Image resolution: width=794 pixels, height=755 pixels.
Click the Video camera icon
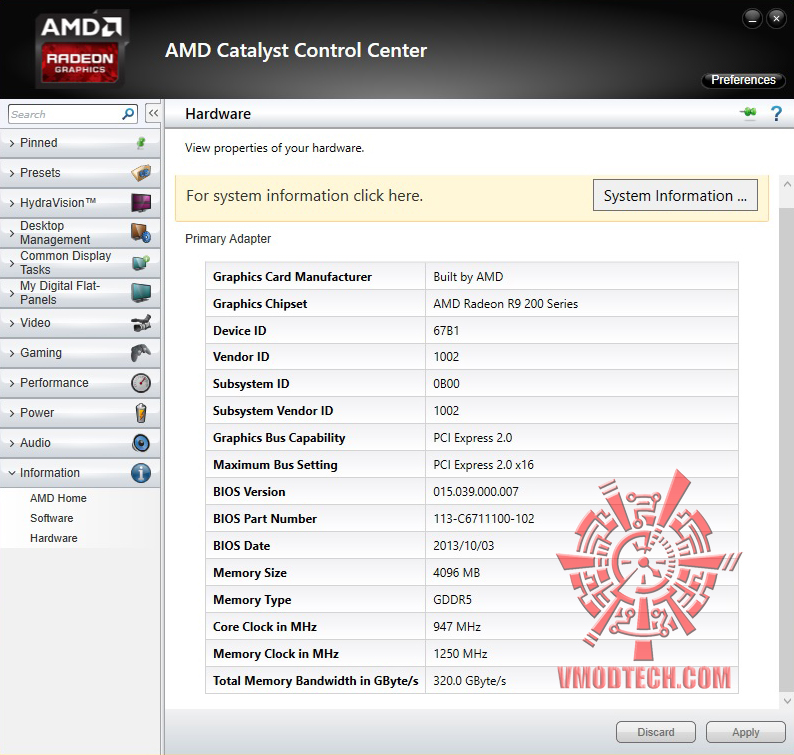pyautogui.click(x=141, y=323)
